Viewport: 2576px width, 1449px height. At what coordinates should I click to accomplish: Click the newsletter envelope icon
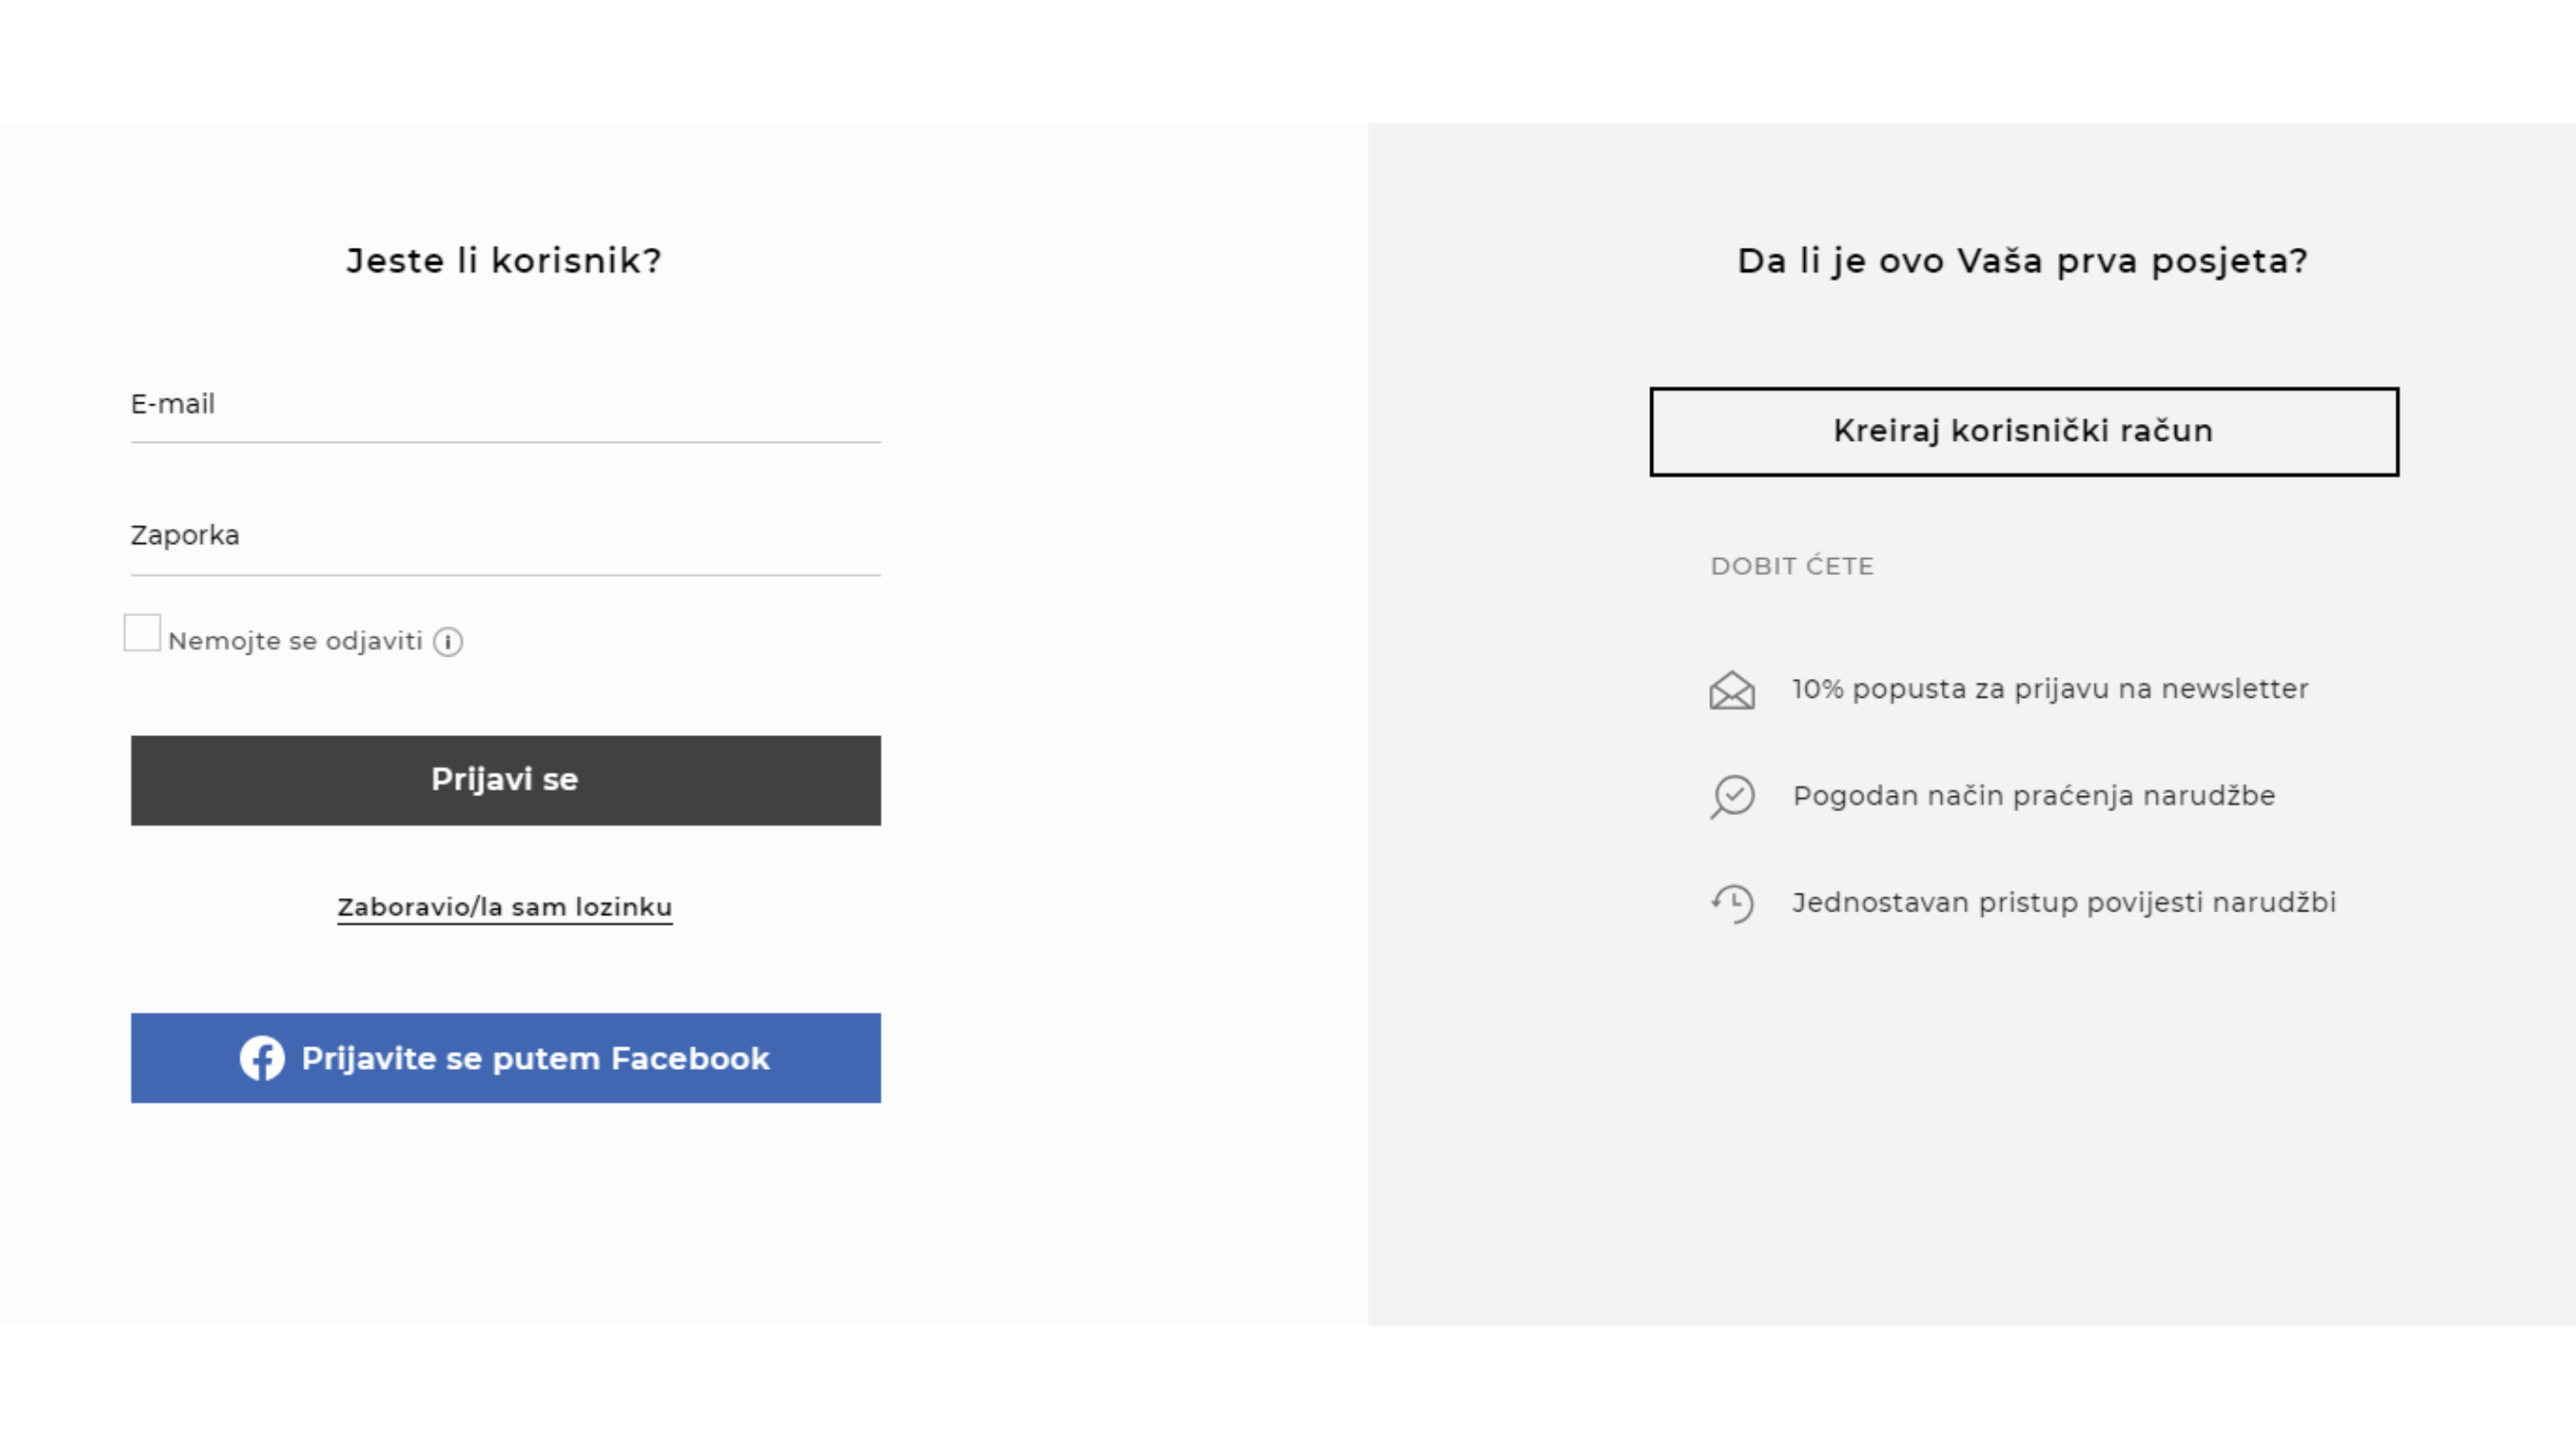coord(1731,690)
